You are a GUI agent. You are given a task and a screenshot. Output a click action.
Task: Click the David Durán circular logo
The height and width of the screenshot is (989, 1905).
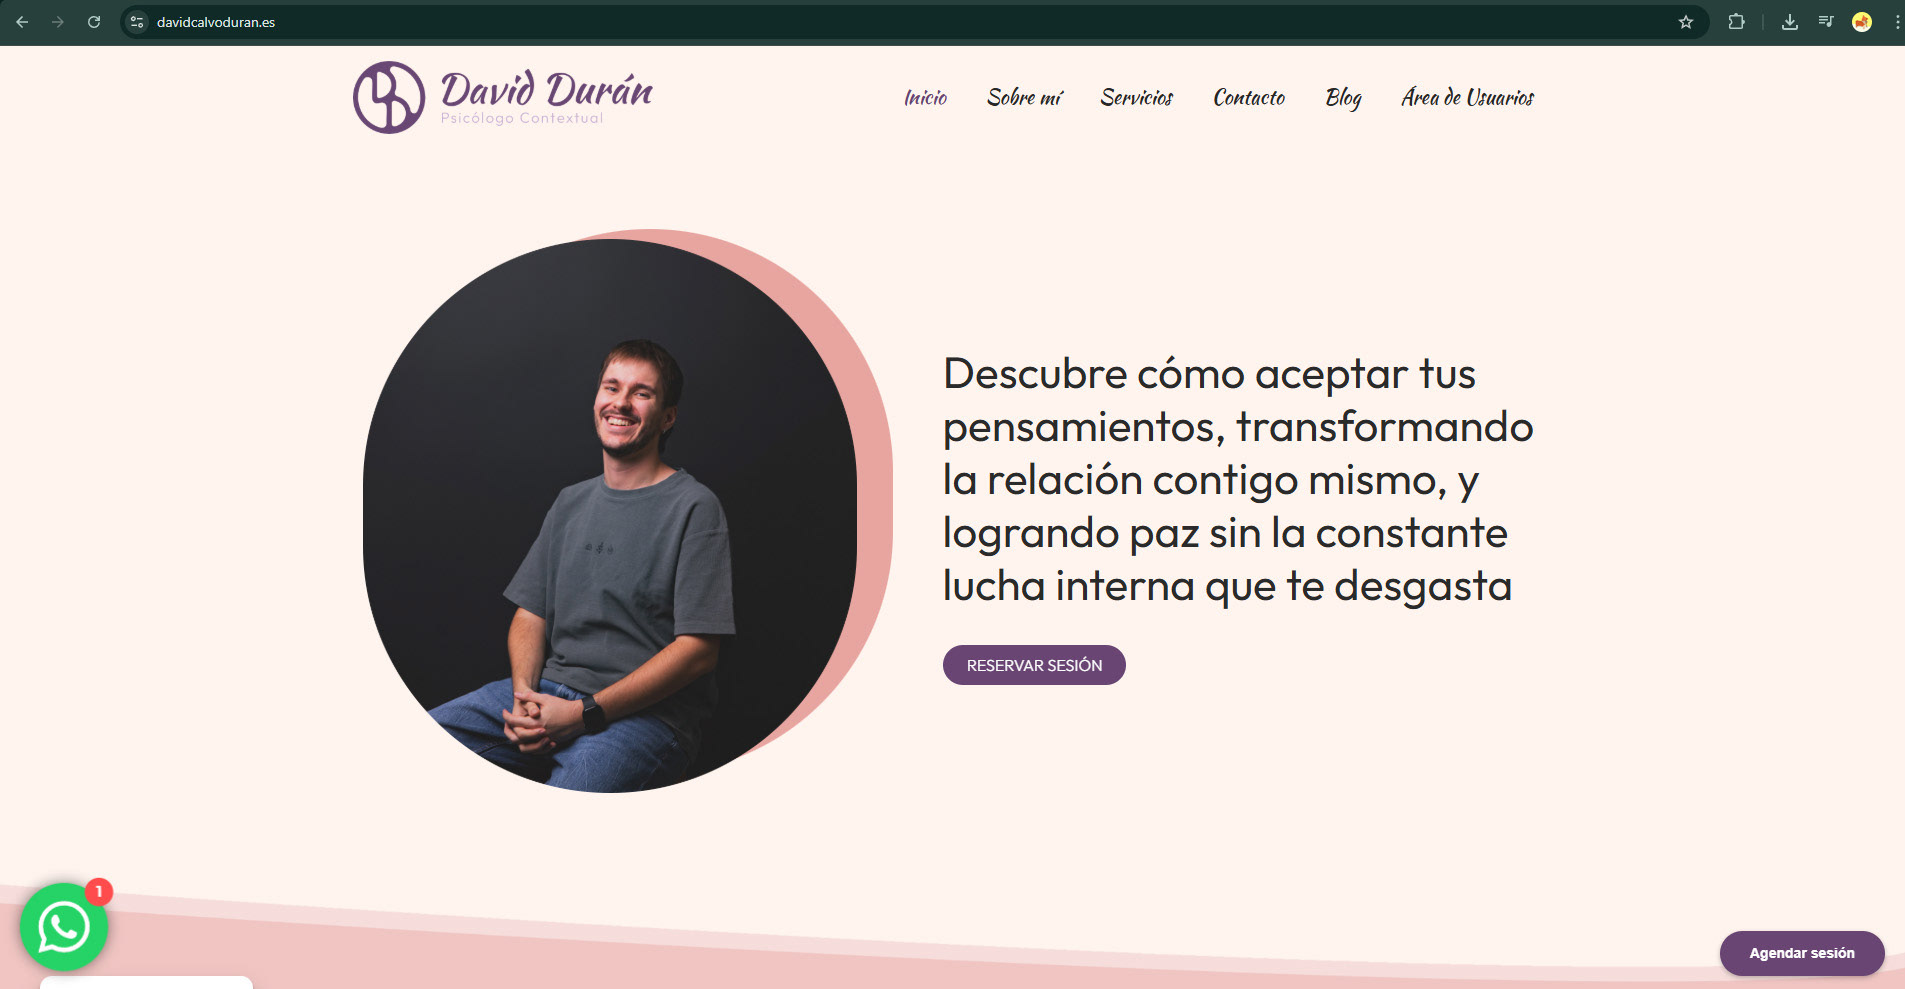(389, 97)
